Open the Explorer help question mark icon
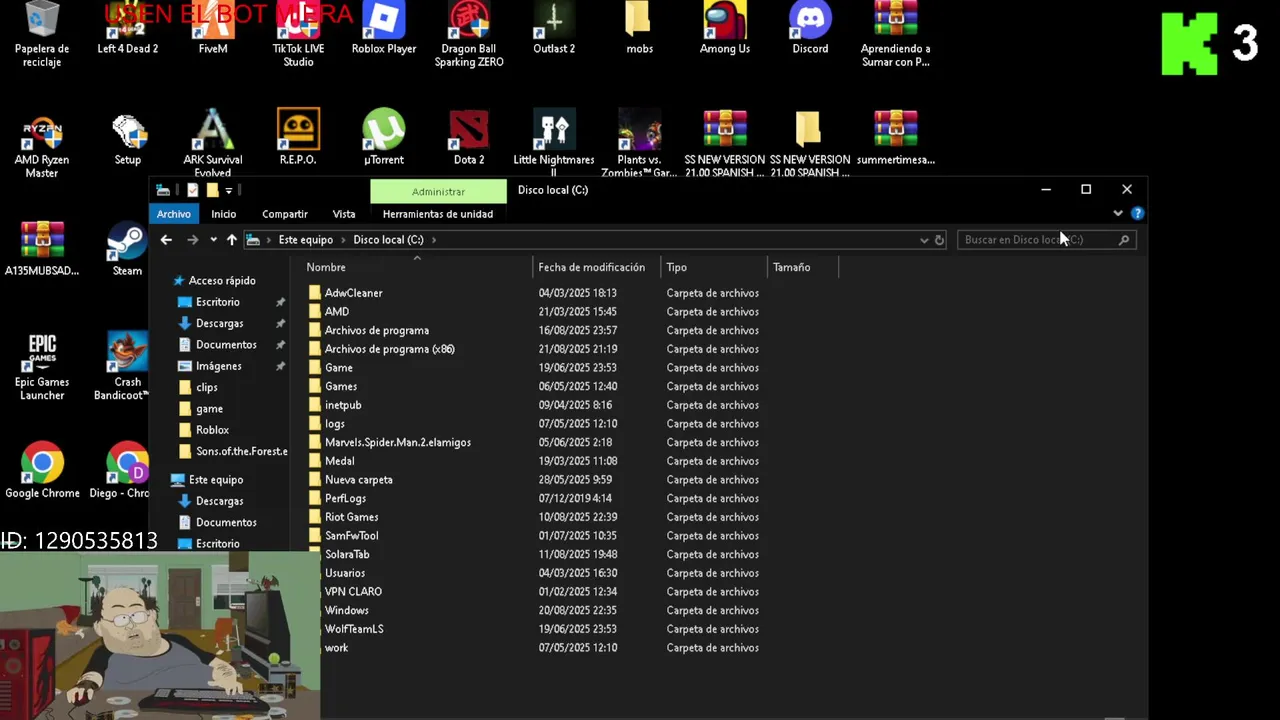Viewport: 1280px width, 720px height. pos(1137,214)
